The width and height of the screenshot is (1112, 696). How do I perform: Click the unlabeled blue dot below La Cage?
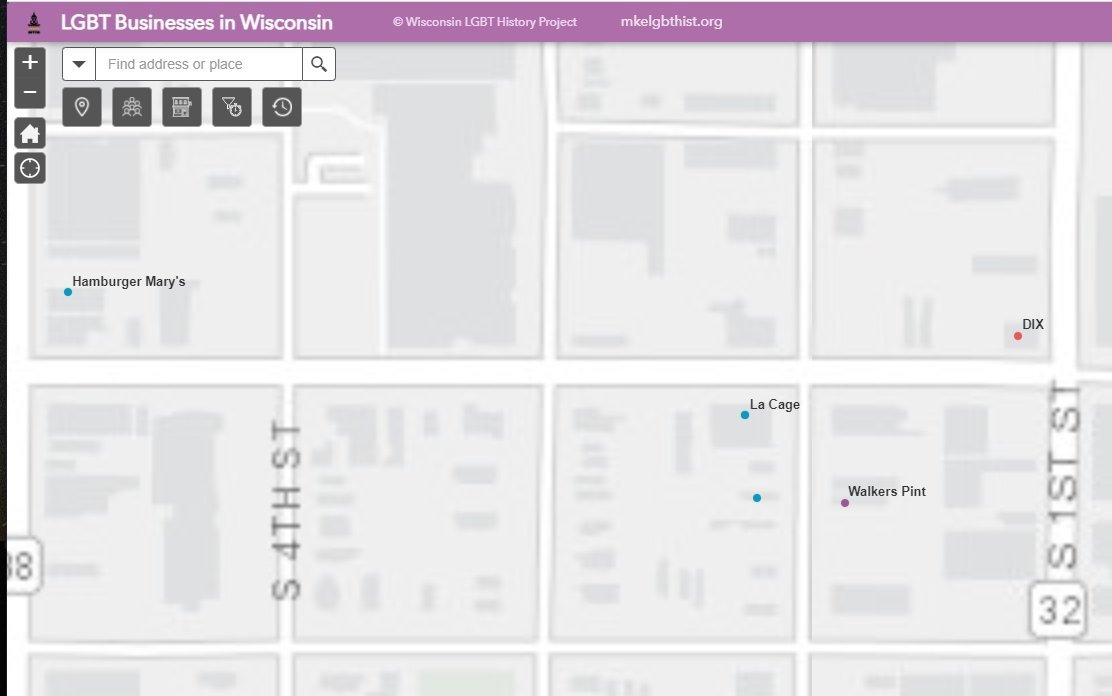(757, 498)
